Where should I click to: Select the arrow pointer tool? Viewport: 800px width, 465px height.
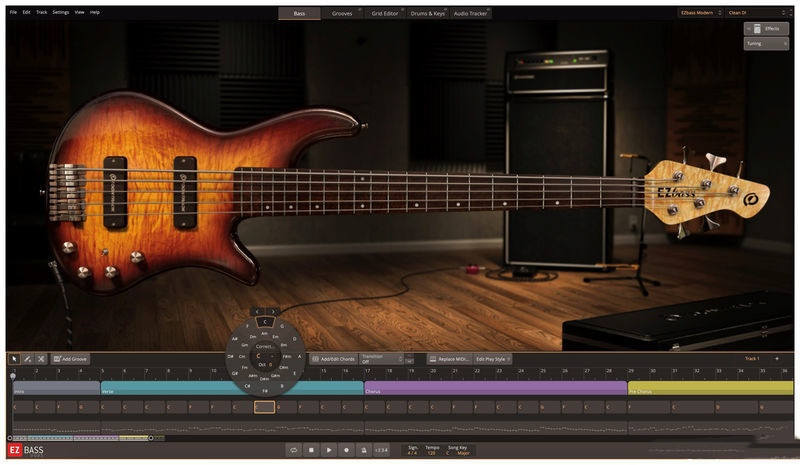pos(14,359)
